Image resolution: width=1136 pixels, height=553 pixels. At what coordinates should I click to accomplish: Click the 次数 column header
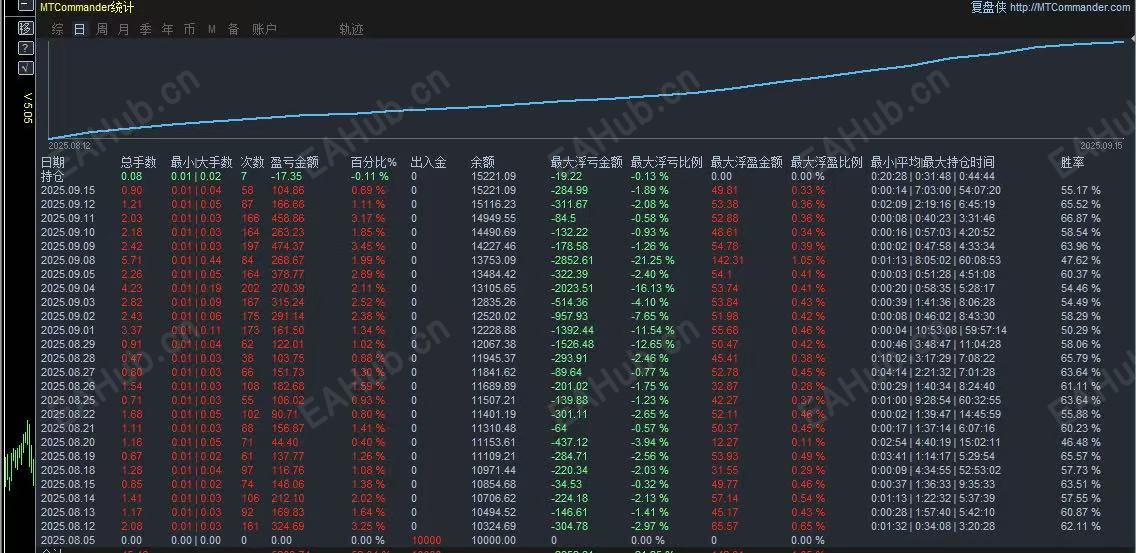pos(252,162)
